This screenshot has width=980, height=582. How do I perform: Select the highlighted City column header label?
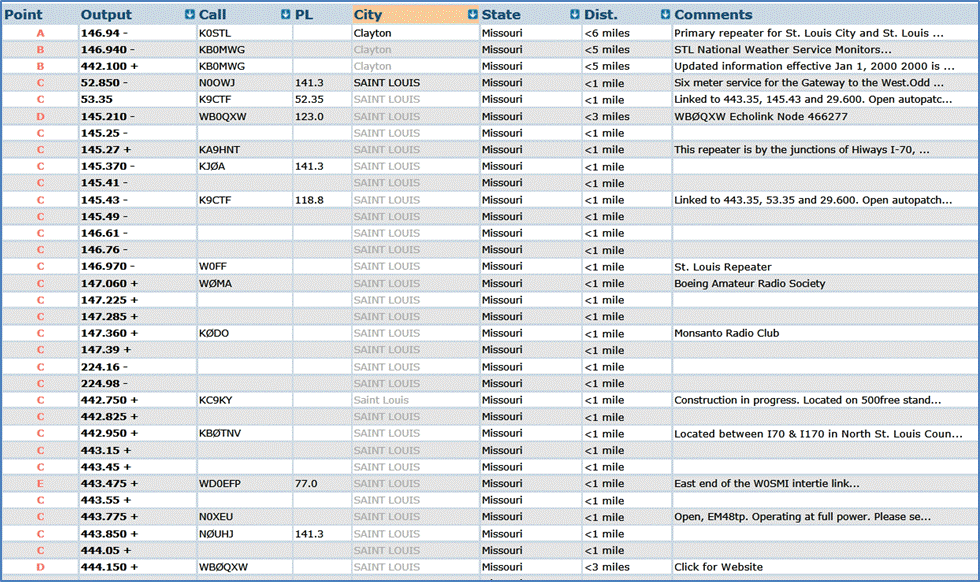click(x=368, y=14)
